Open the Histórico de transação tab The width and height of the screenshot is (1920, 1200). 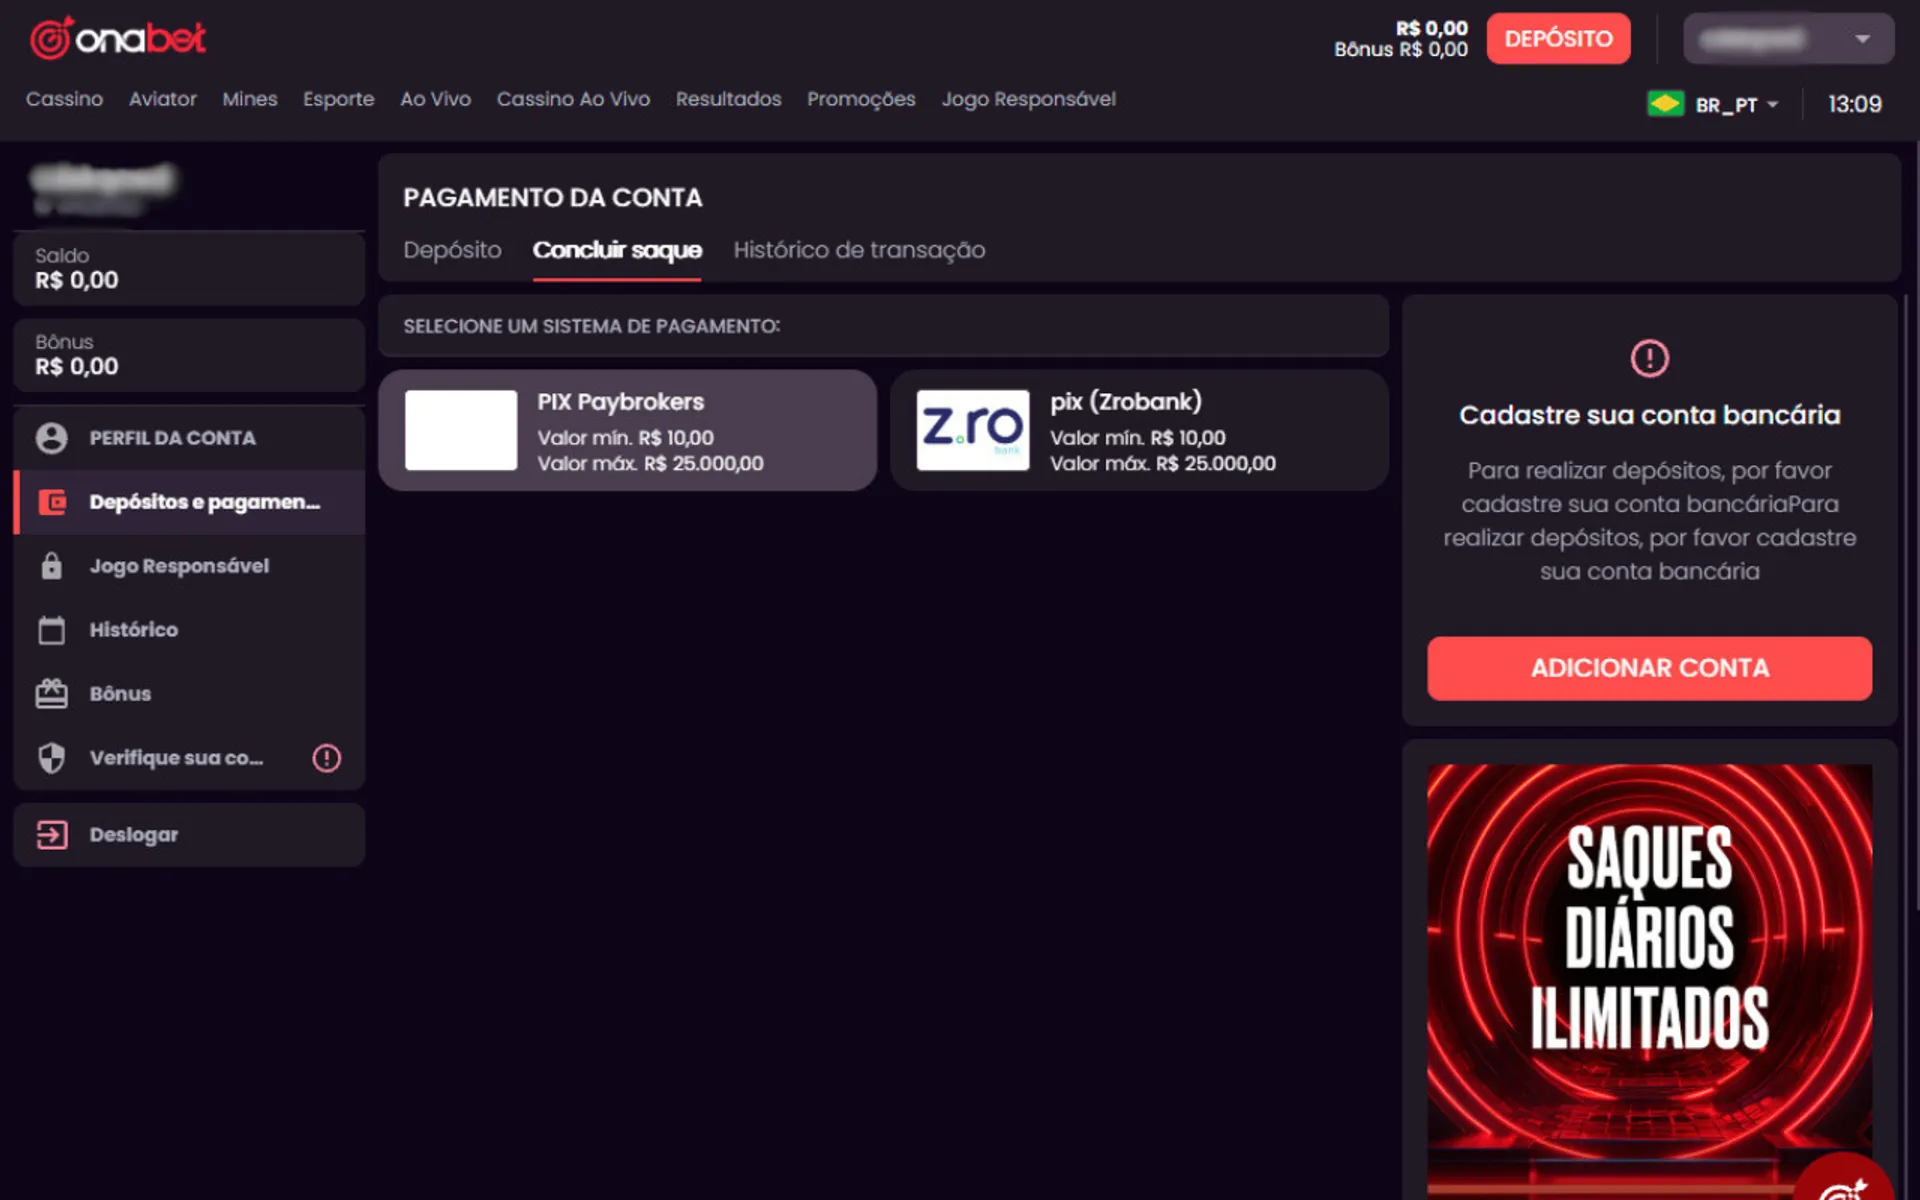click(859, 250)
